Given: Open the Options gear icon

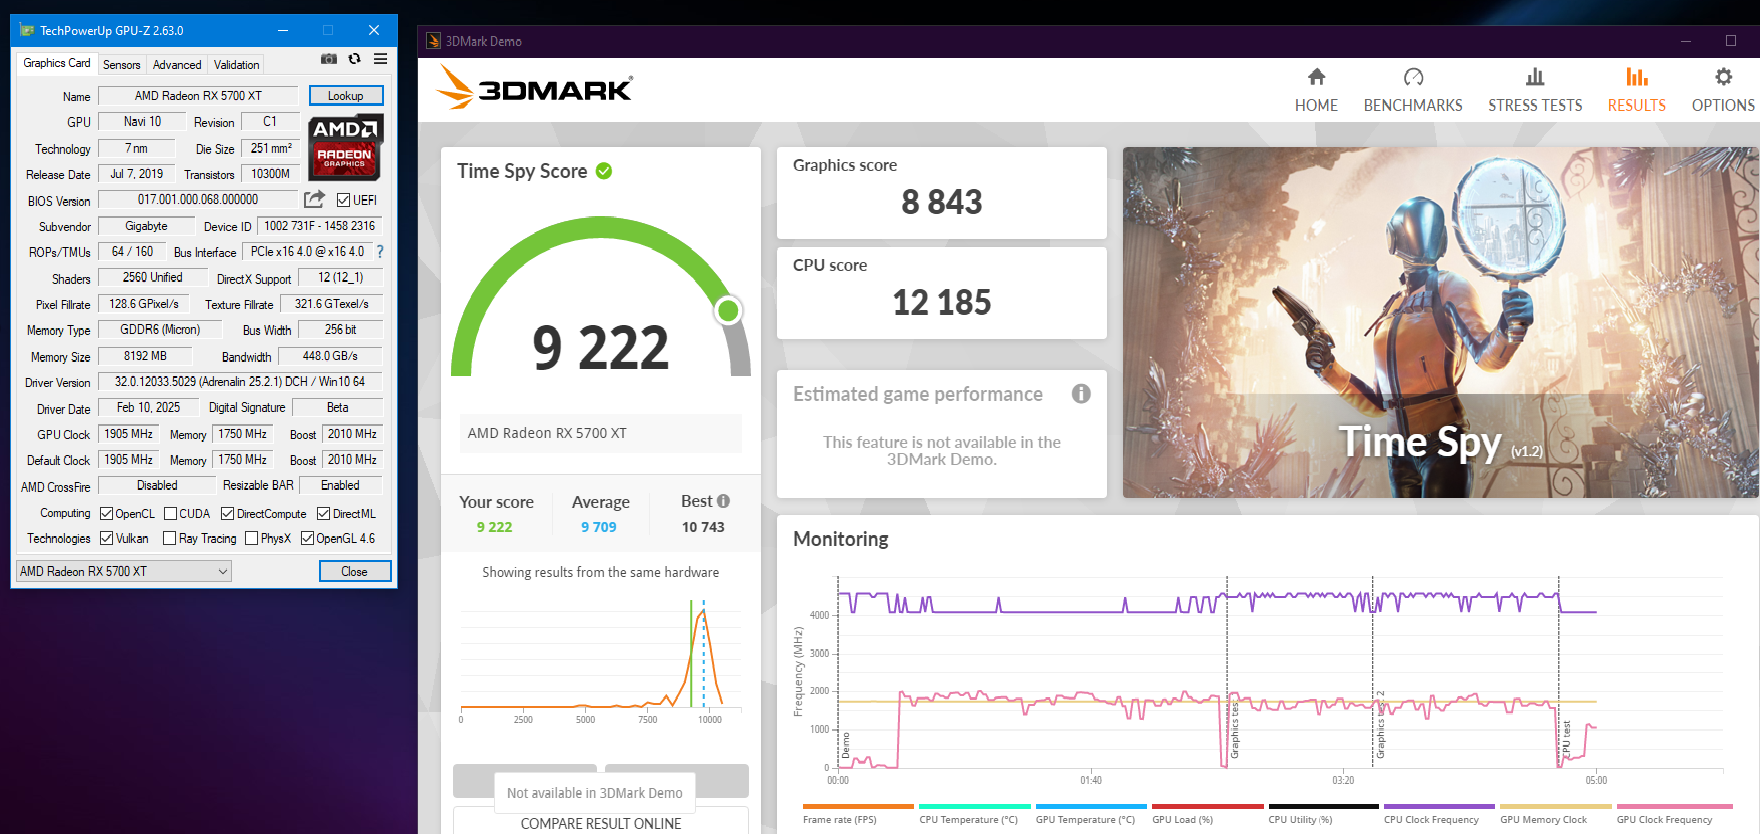Looking at the screenshot, I should (1723, 77).
